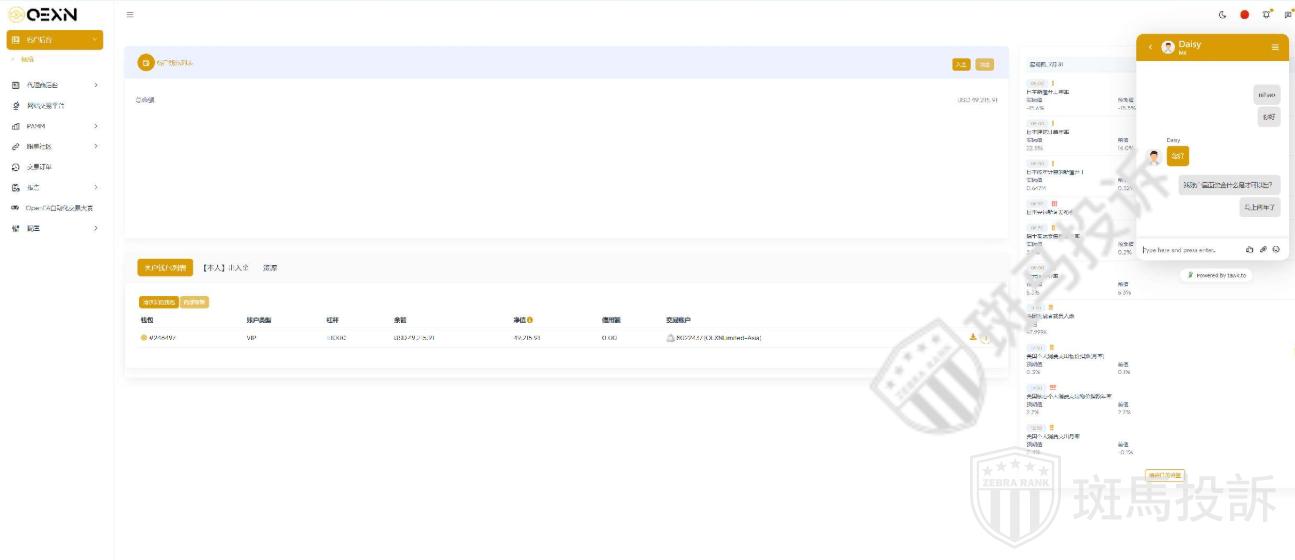Viewport: 1295px width, 560px height.
Task: Toggle dark mode with the moon icon
Action: pos(1222,15)
